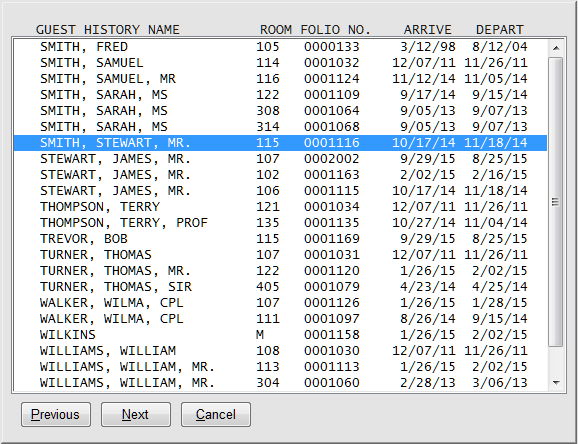Viewport: 578px width, 444px height.
Task: Click the Next button
Action: point(136,414)
